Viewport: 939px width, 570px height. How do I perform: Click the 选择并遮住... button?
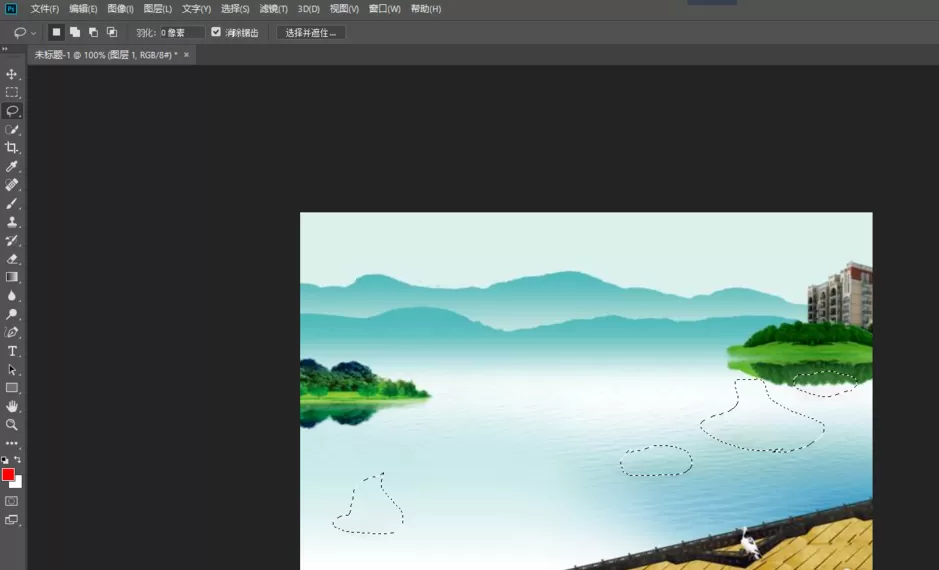point(311,32)
